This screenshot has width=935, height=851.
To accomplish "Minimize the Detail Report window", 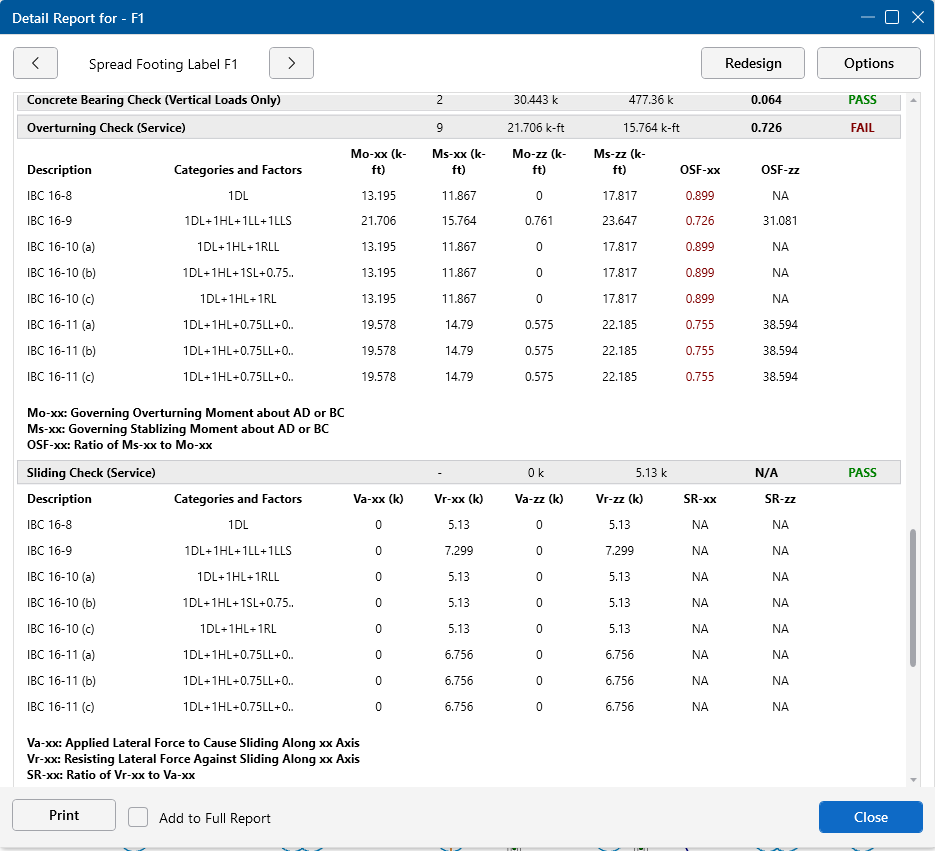I will click(866, 17).
